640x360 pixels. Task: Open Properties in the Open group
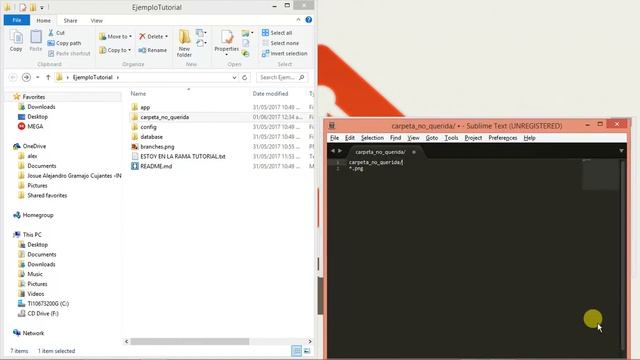[227, 42]
